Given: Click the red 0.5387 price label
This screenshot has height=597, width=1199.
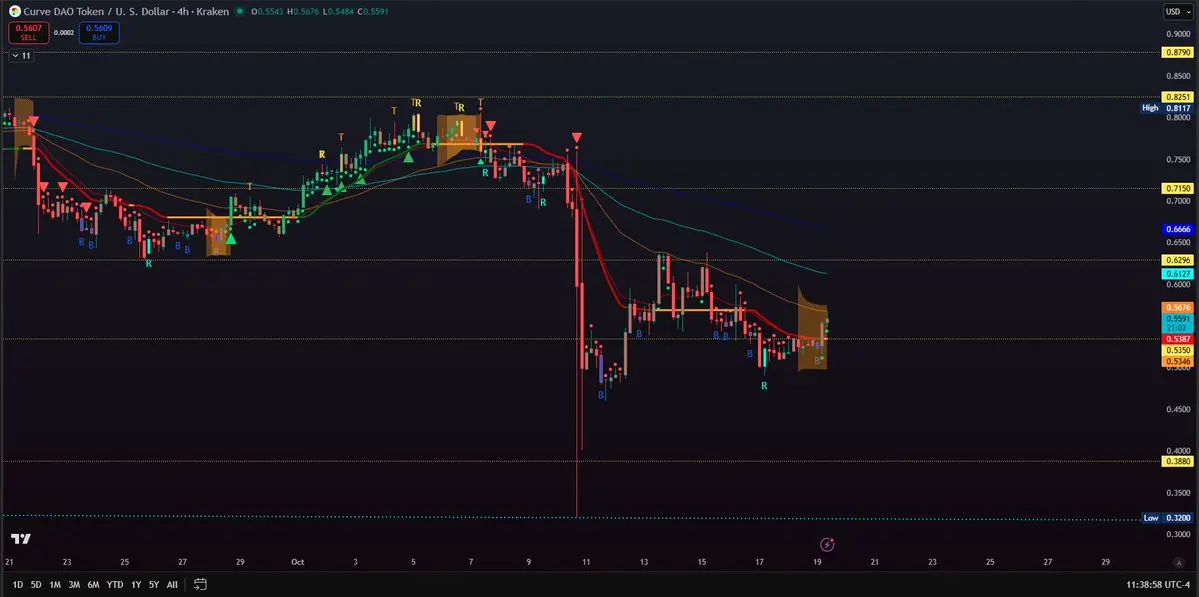Looking at the screenshot, I should tap(1176, 339).
